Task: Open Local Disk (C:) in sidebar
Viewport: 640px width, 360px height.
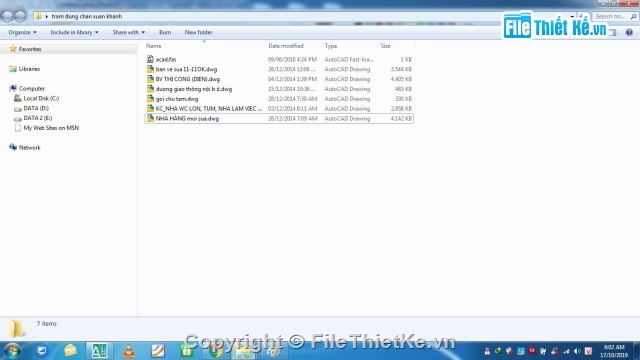Action: point(41,98)
